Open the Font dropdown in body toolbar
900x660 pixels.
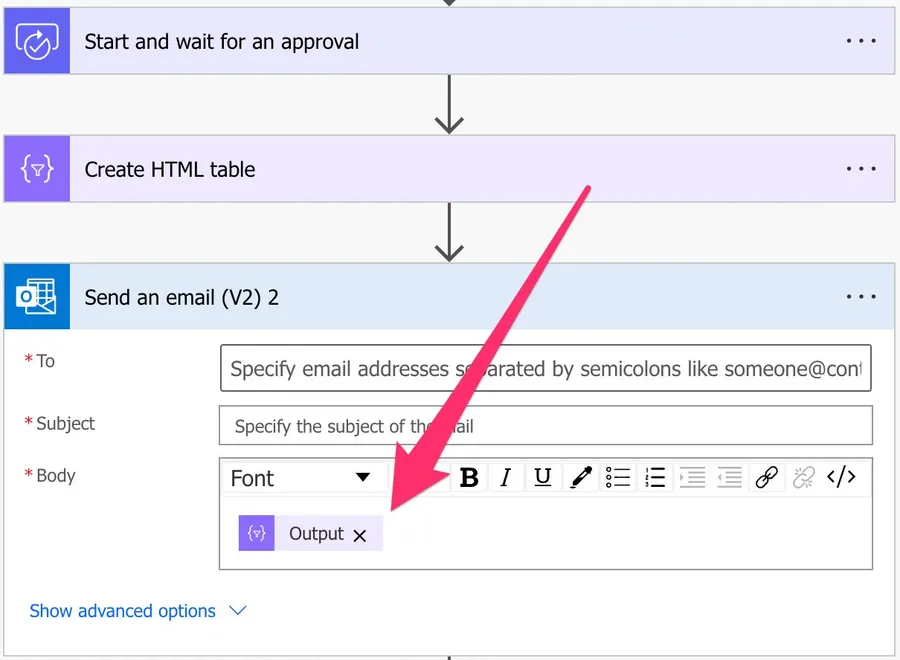pos(300,478)
